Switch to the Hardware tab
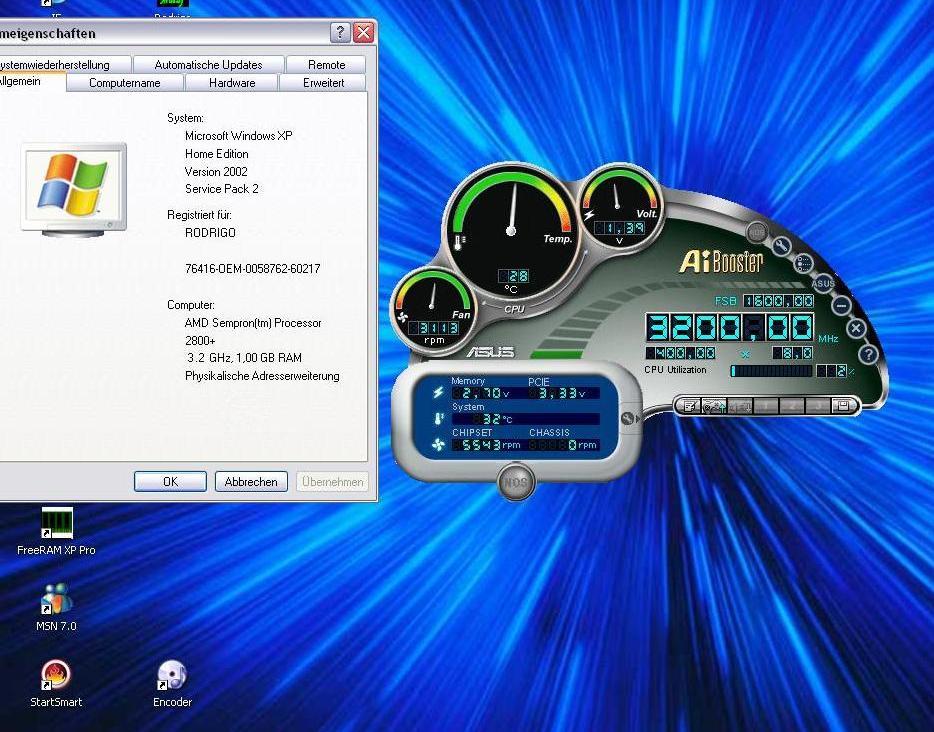 pos(232,83)
